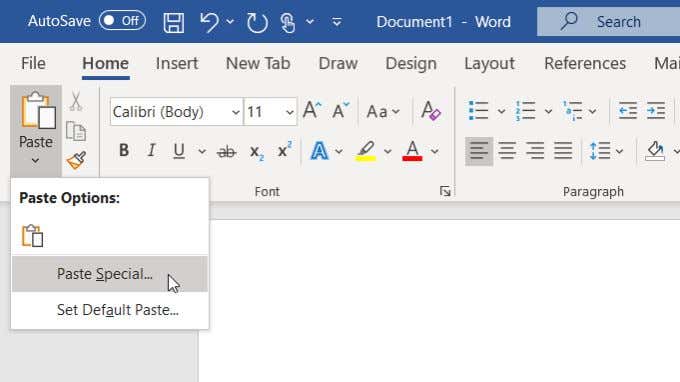Switch to the References tab

(585, 63)
